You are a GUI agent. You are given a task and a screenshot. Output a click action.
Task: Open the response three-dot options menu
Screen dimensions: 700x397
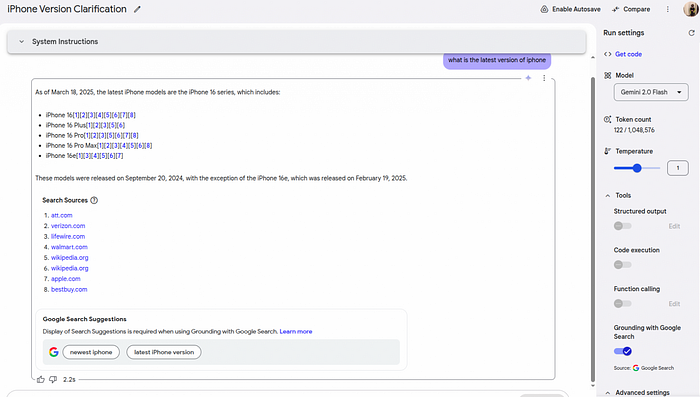[x=544, y=78]
